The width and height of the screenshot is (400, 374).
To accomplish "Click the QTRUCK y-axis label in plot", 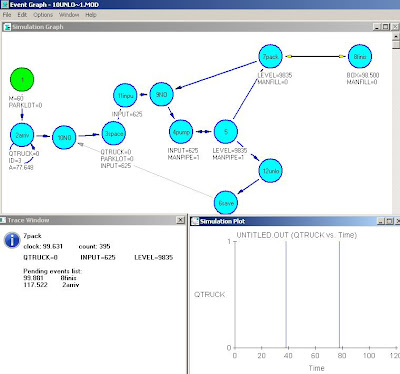I will pos(210,294).
